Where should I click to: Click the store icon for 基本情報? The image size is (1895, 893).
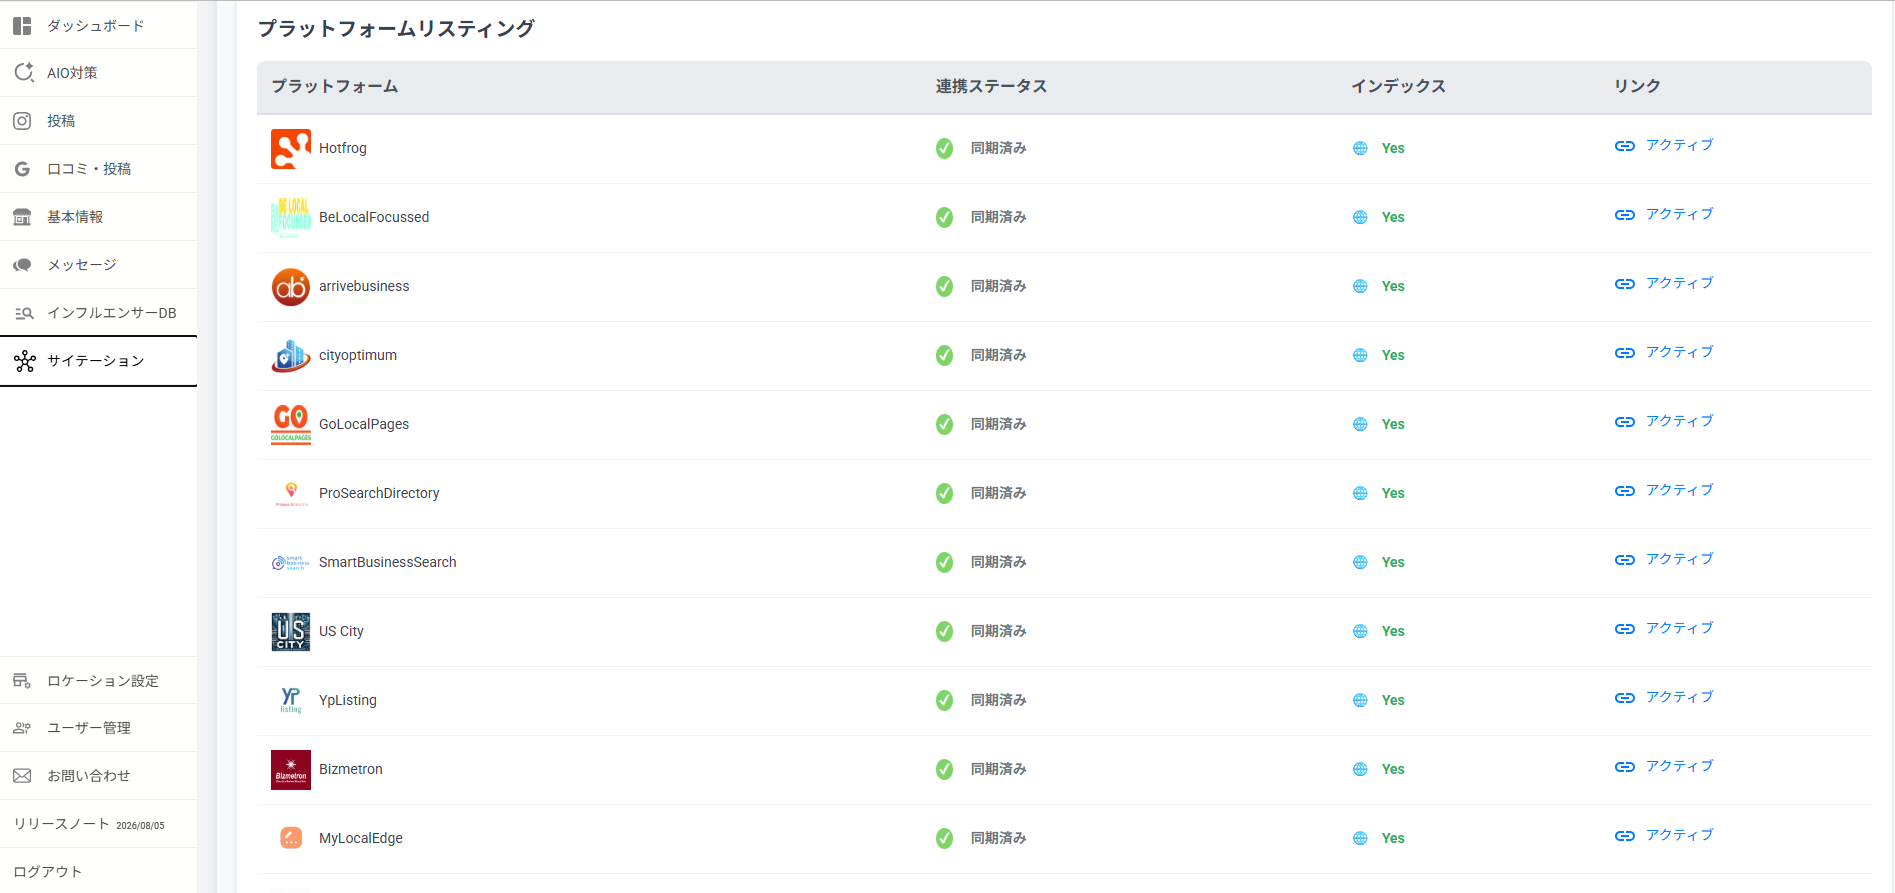tap(22, 217)
